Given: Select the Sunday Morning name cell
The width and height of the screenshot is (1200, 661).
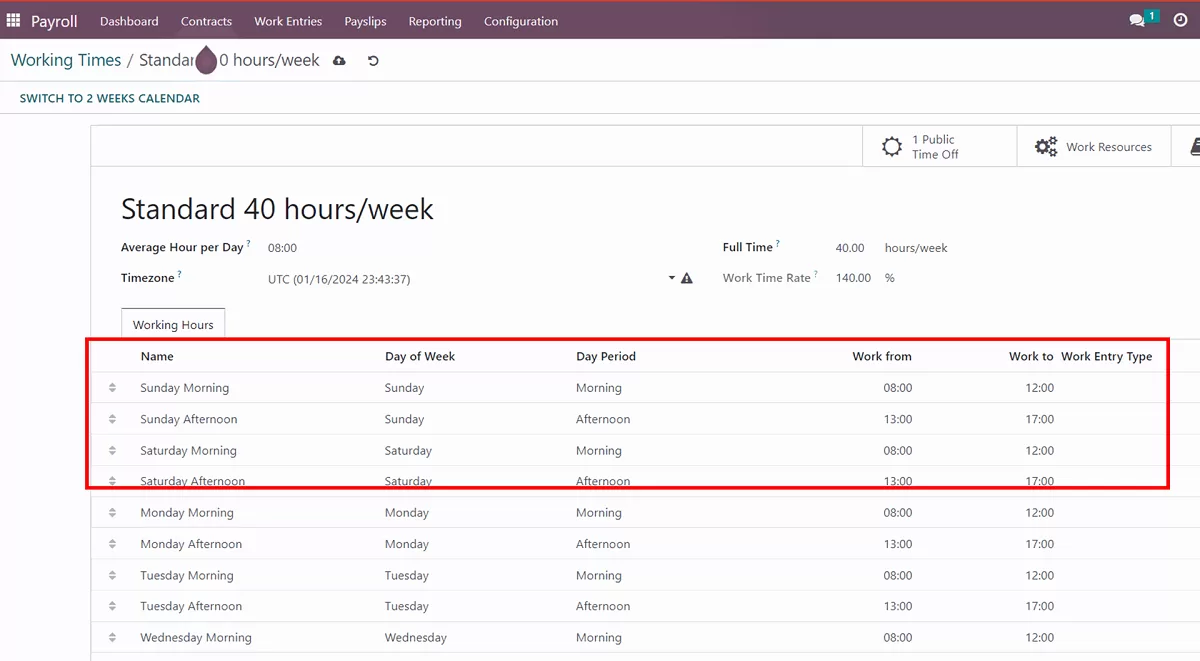Looking at the screenshot, I should coord(185,388).
